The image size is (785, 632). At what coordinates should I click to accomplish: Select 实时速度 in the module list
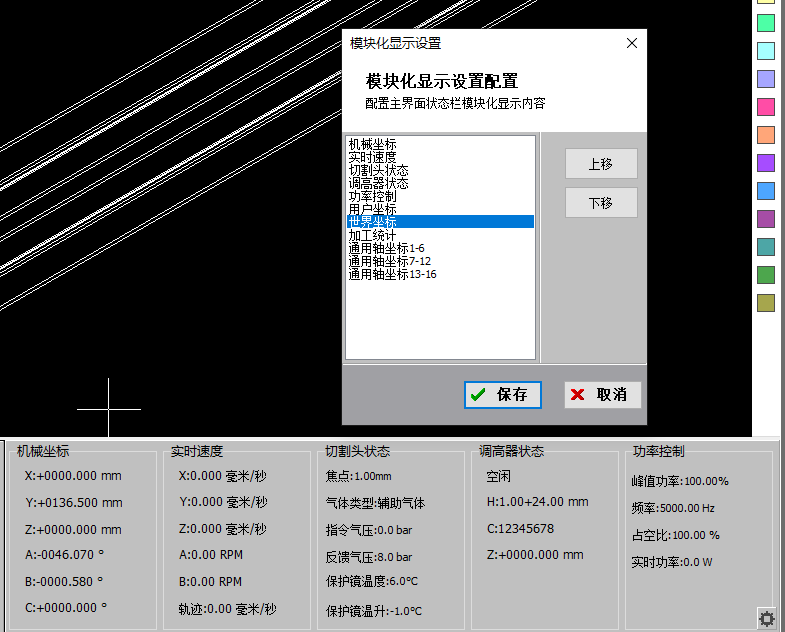click(441, 157)
